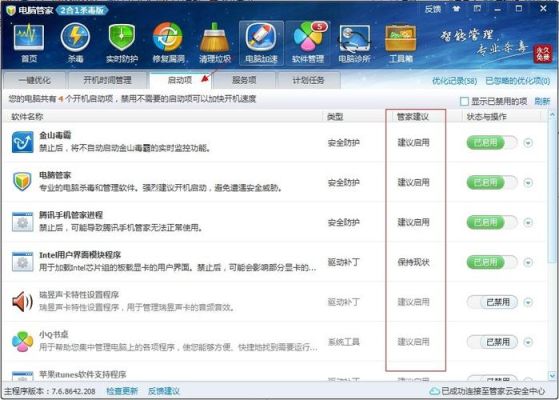Click the cloud icon in status bar
Viewport: 559px width, 400px height.
tap(434, 391)
